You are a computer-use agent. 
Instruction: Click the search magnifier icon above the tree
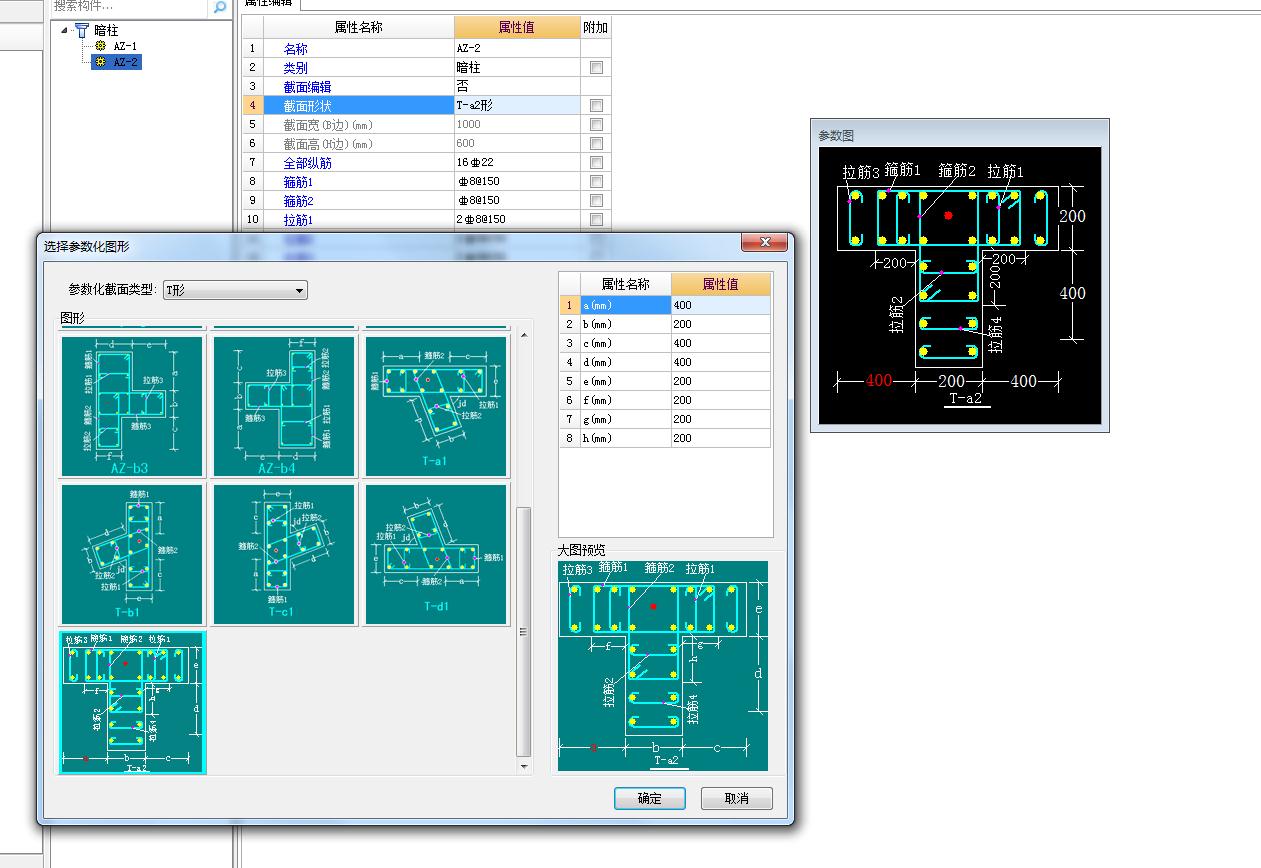pyautogui.click(x=219, y=8)
